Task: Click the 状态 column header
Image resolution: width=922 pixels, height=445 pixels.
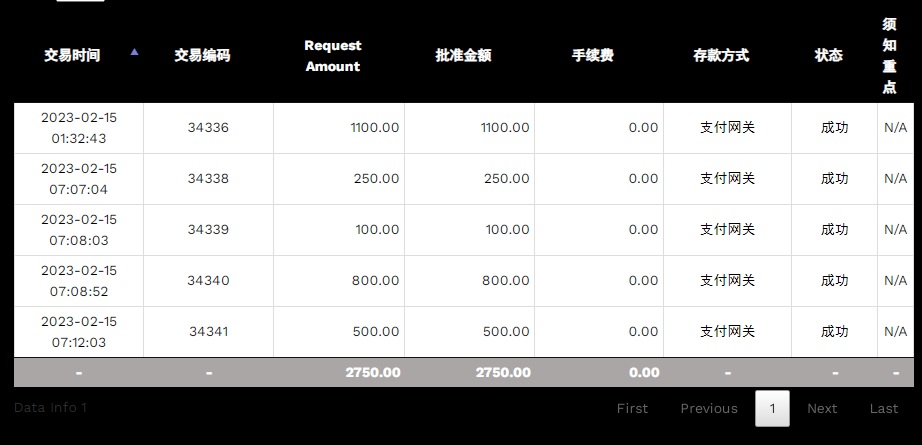Action: tap(828, 56)
